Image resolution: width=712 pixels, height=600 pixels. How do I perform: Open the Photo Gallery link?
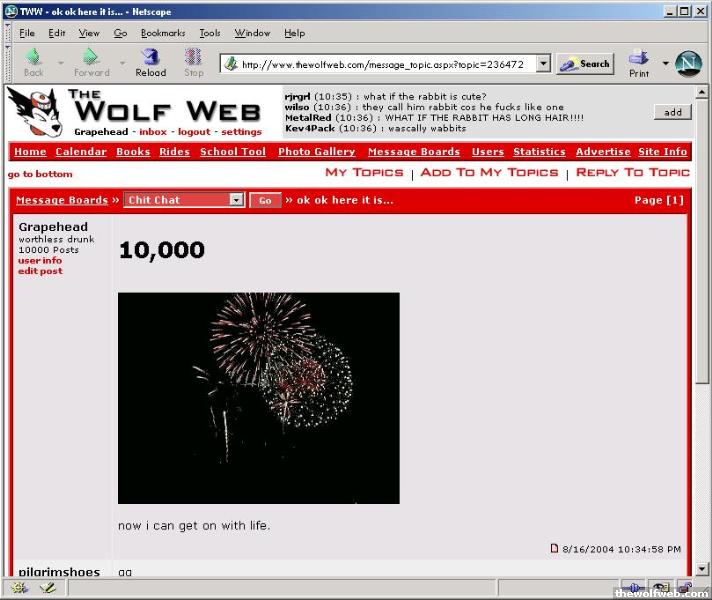pos(316,152)
